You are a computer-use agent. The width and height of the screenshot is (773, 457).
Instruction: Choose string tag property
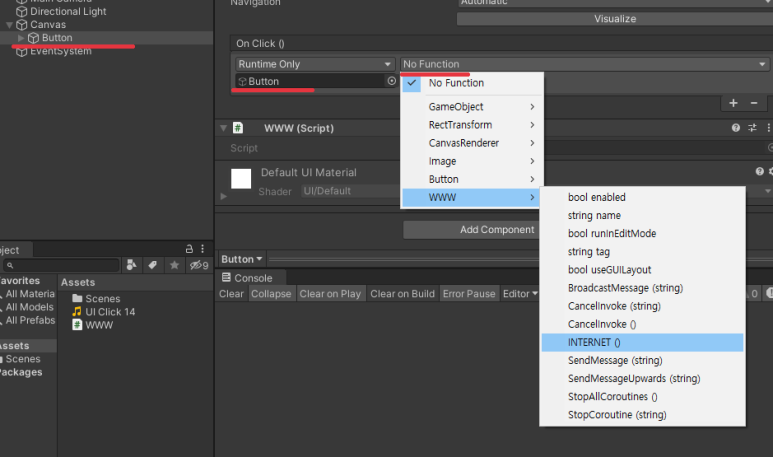(642, 252)
